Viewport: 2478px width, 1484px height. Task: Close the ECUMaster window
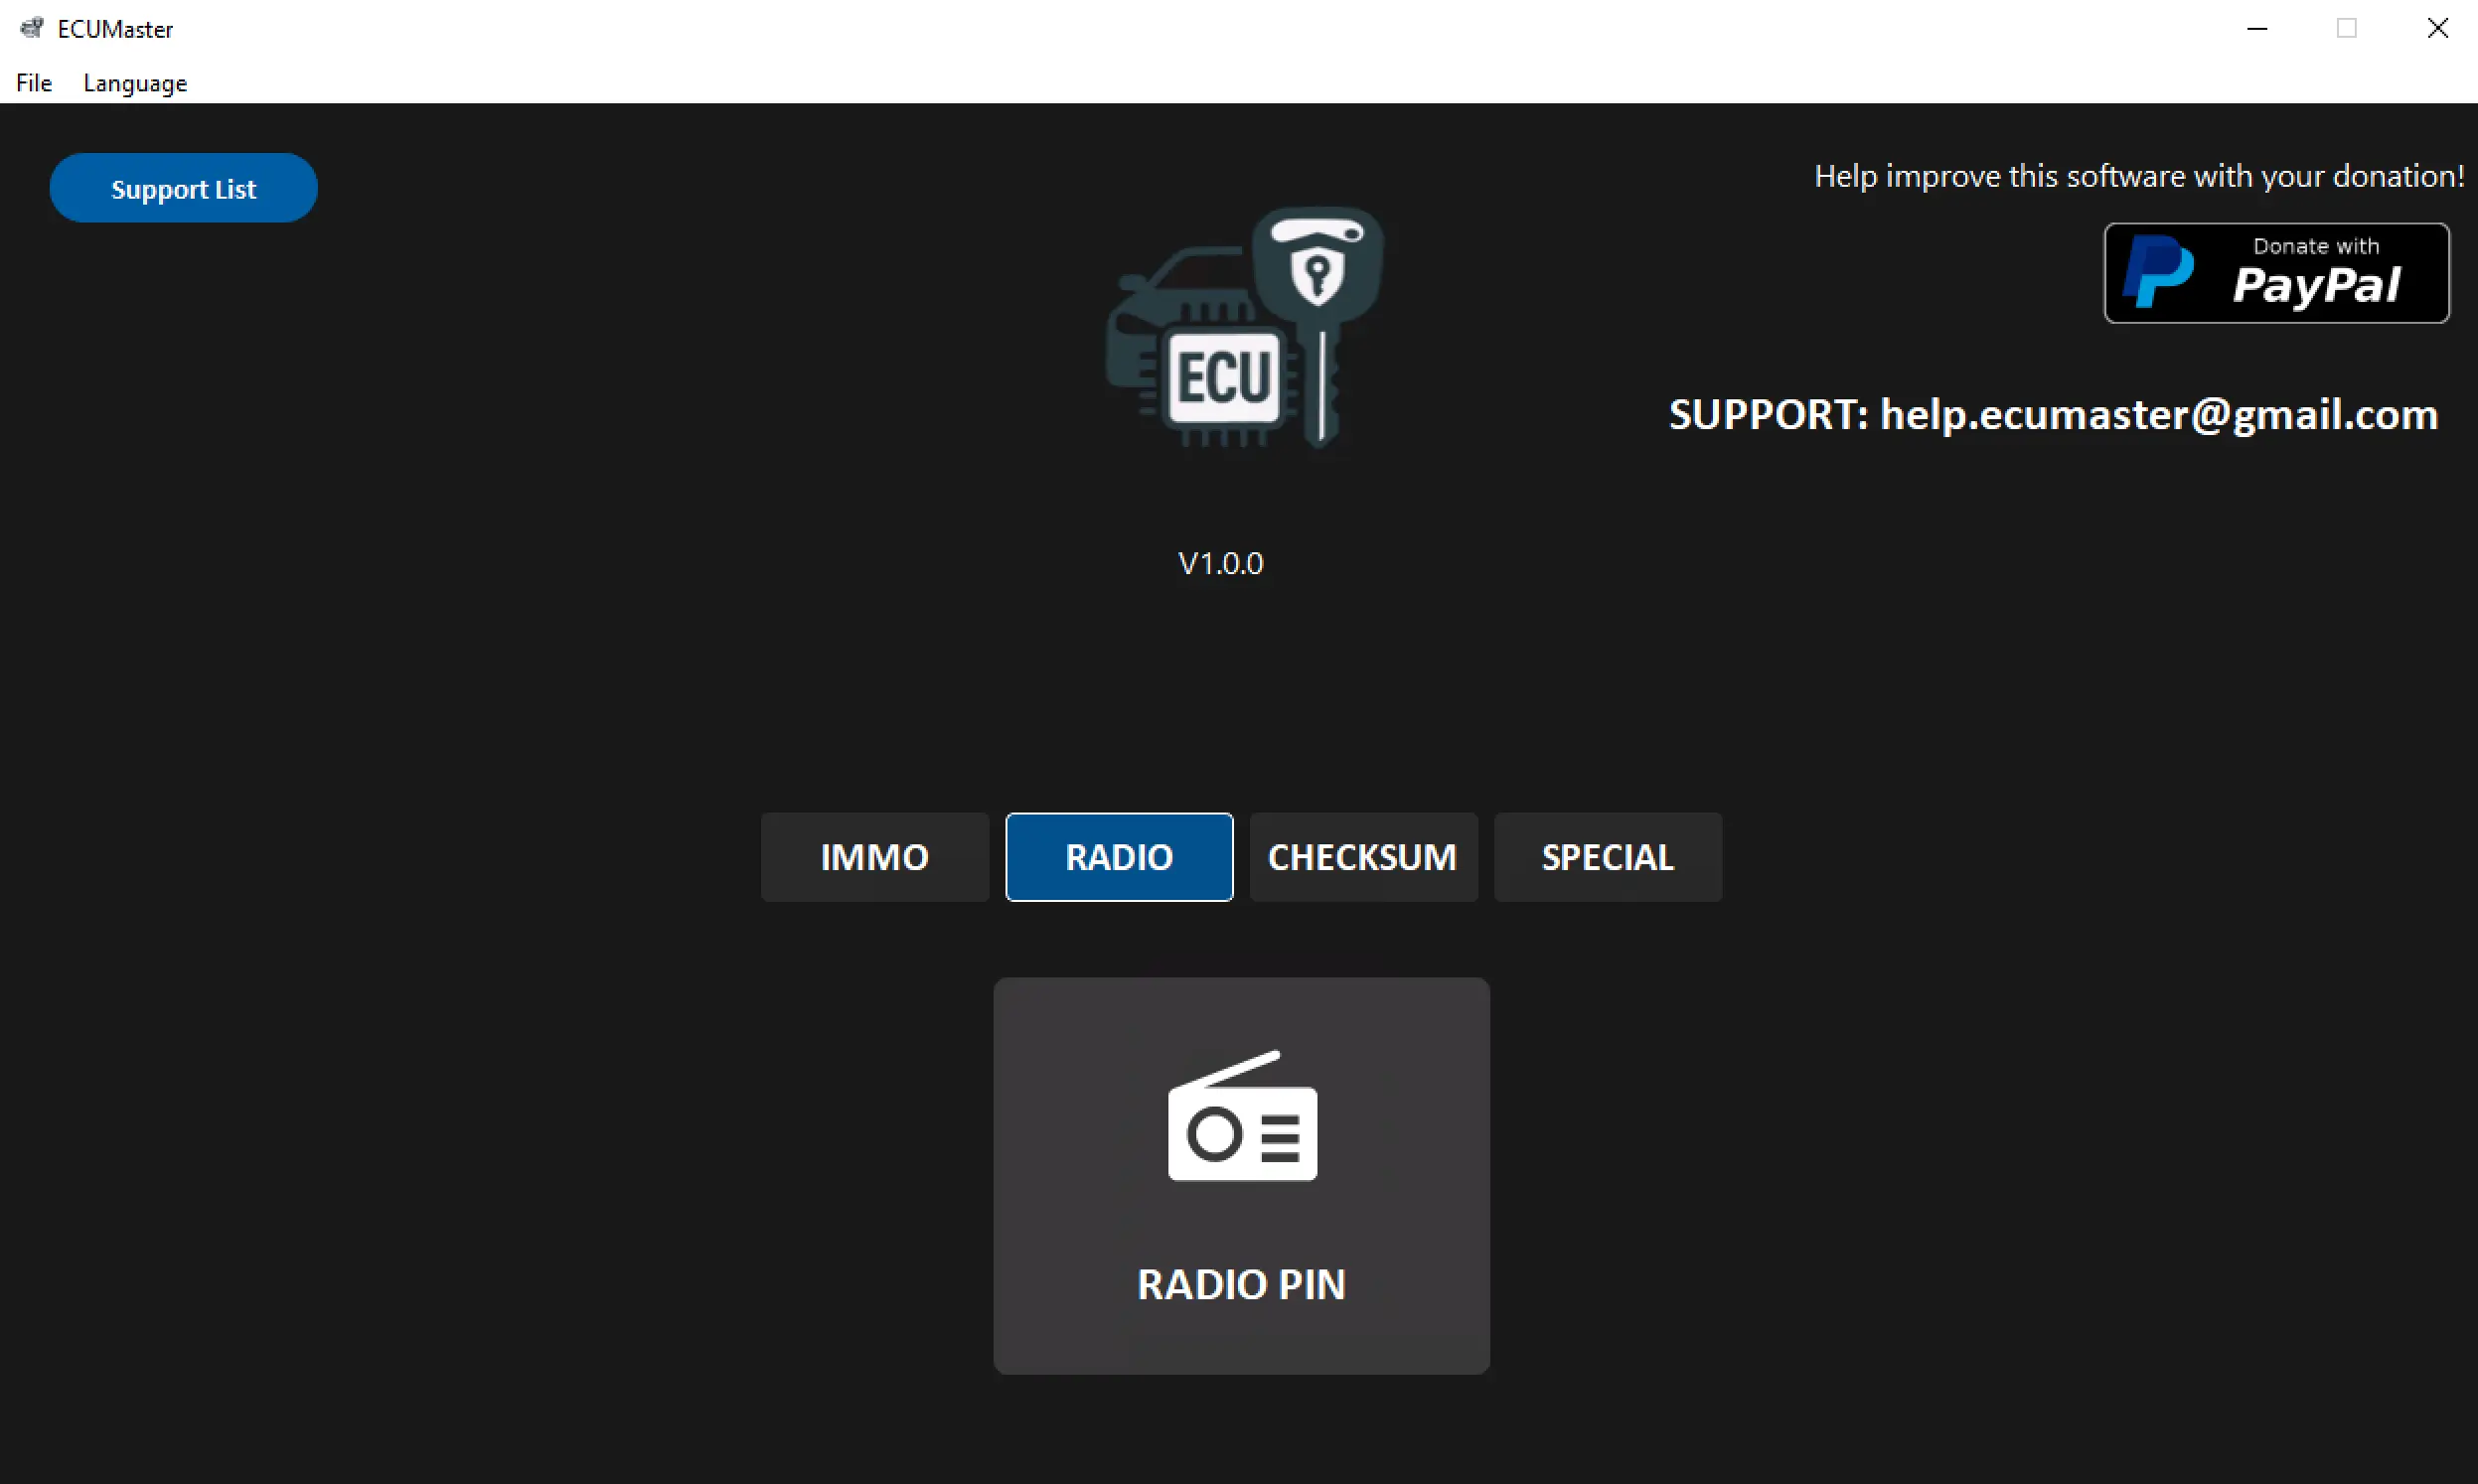(2437, 28)
